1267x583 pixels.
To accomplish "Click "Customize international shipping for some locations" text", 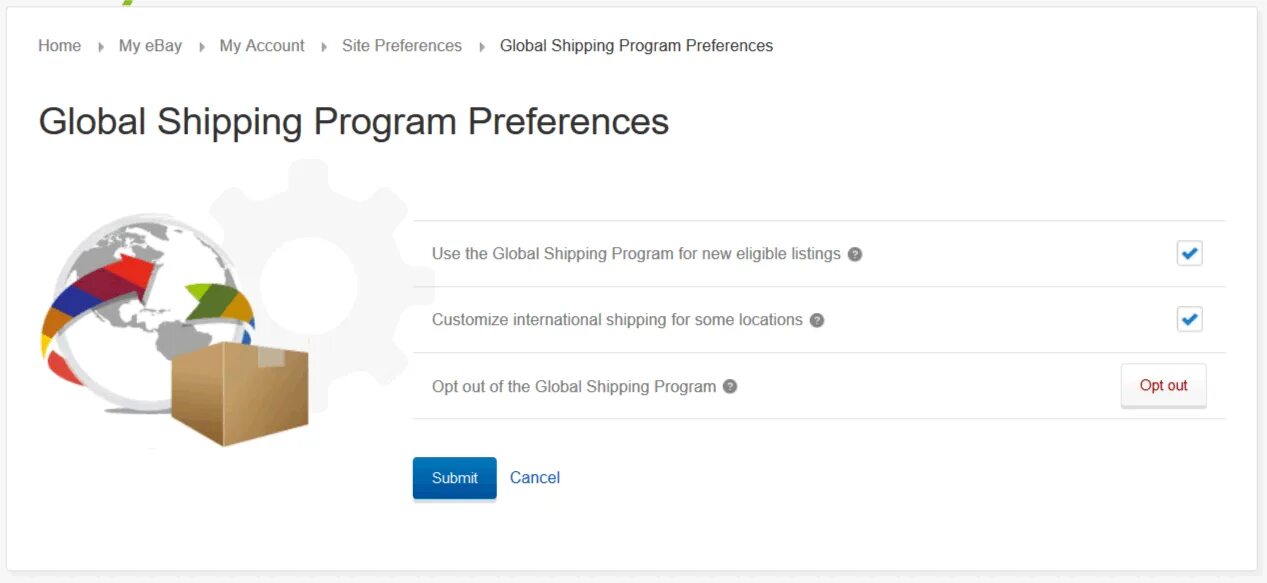I will click(617, 320).
